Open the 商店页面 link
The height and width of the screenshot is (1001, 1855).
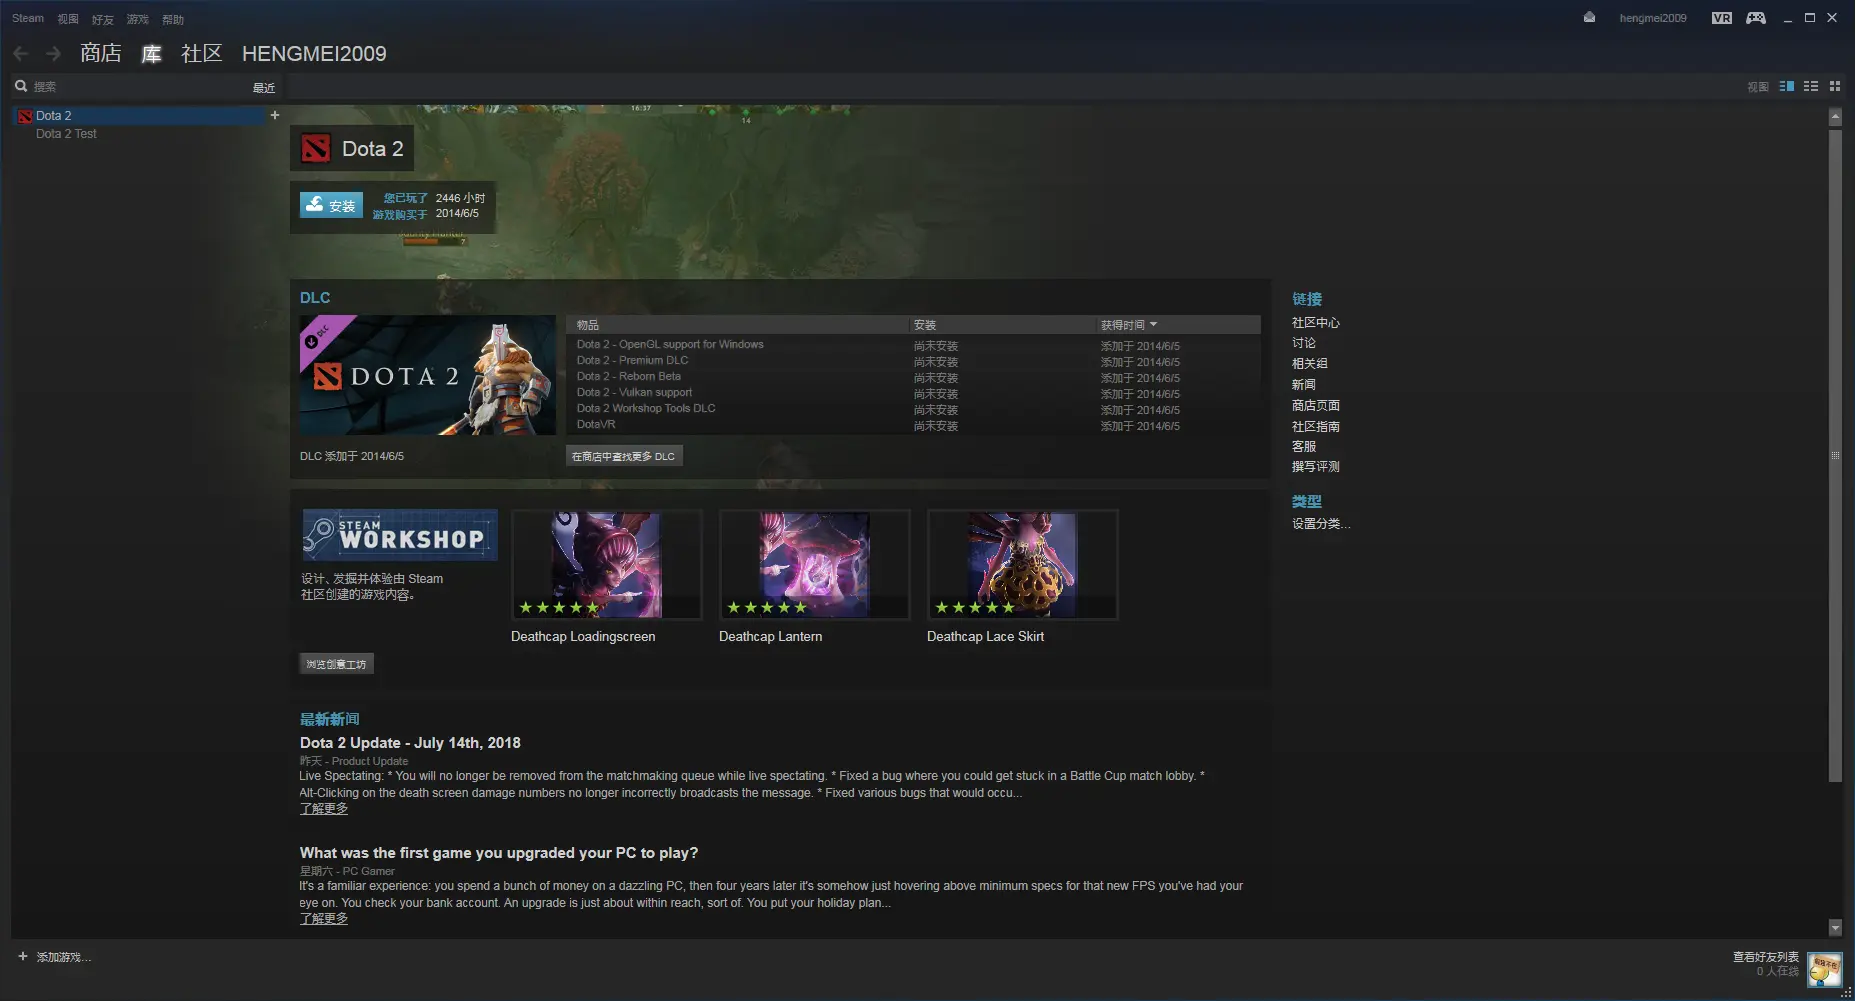1315,406
